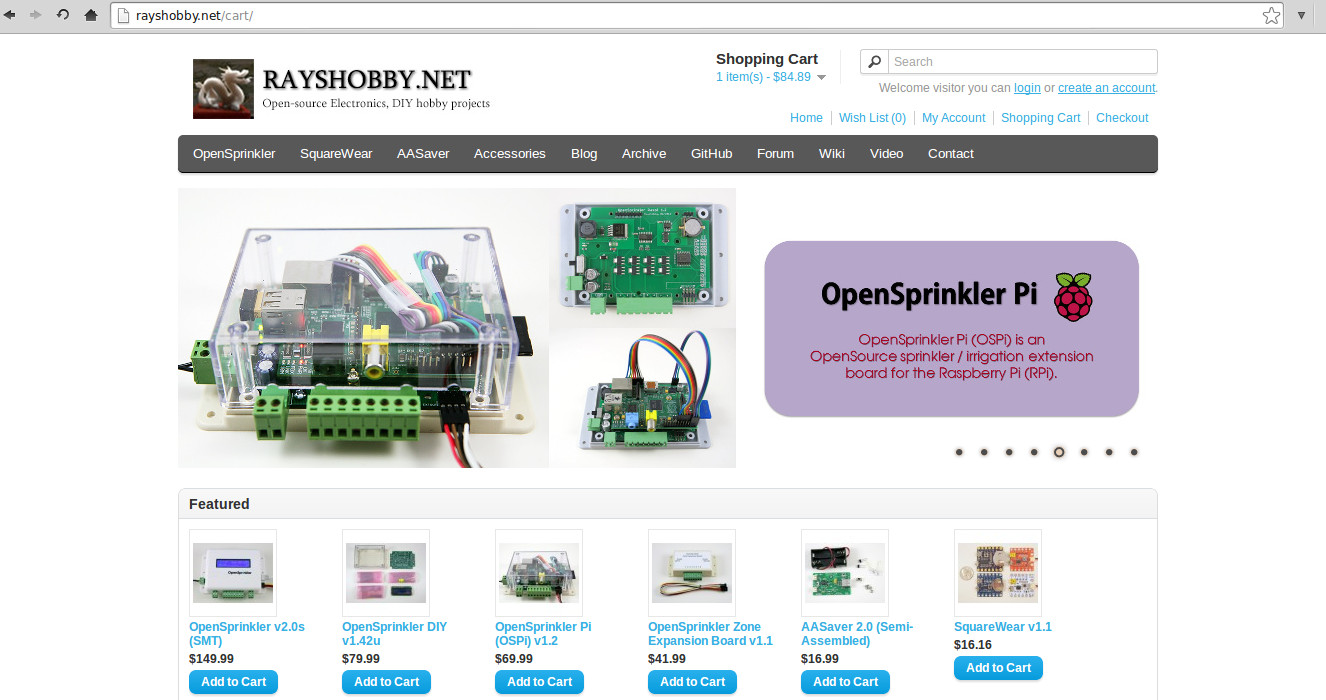Open OpenSprinkler v2.0s (SMT) title link
The width and height of the screenshot is (1326, 700).
click(247, 634)
